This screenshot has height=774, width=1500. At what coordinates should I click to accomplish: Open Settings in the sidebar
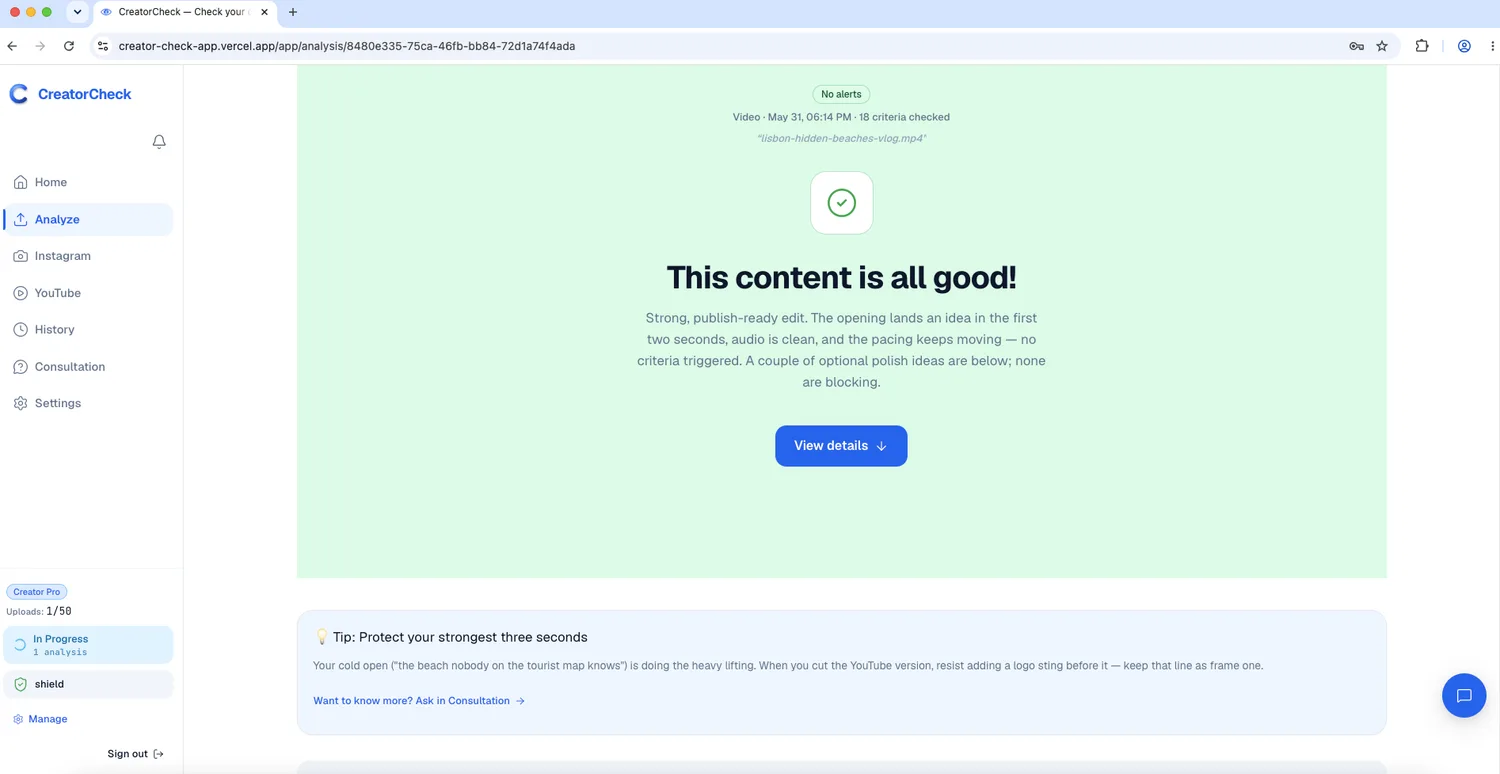88,403
